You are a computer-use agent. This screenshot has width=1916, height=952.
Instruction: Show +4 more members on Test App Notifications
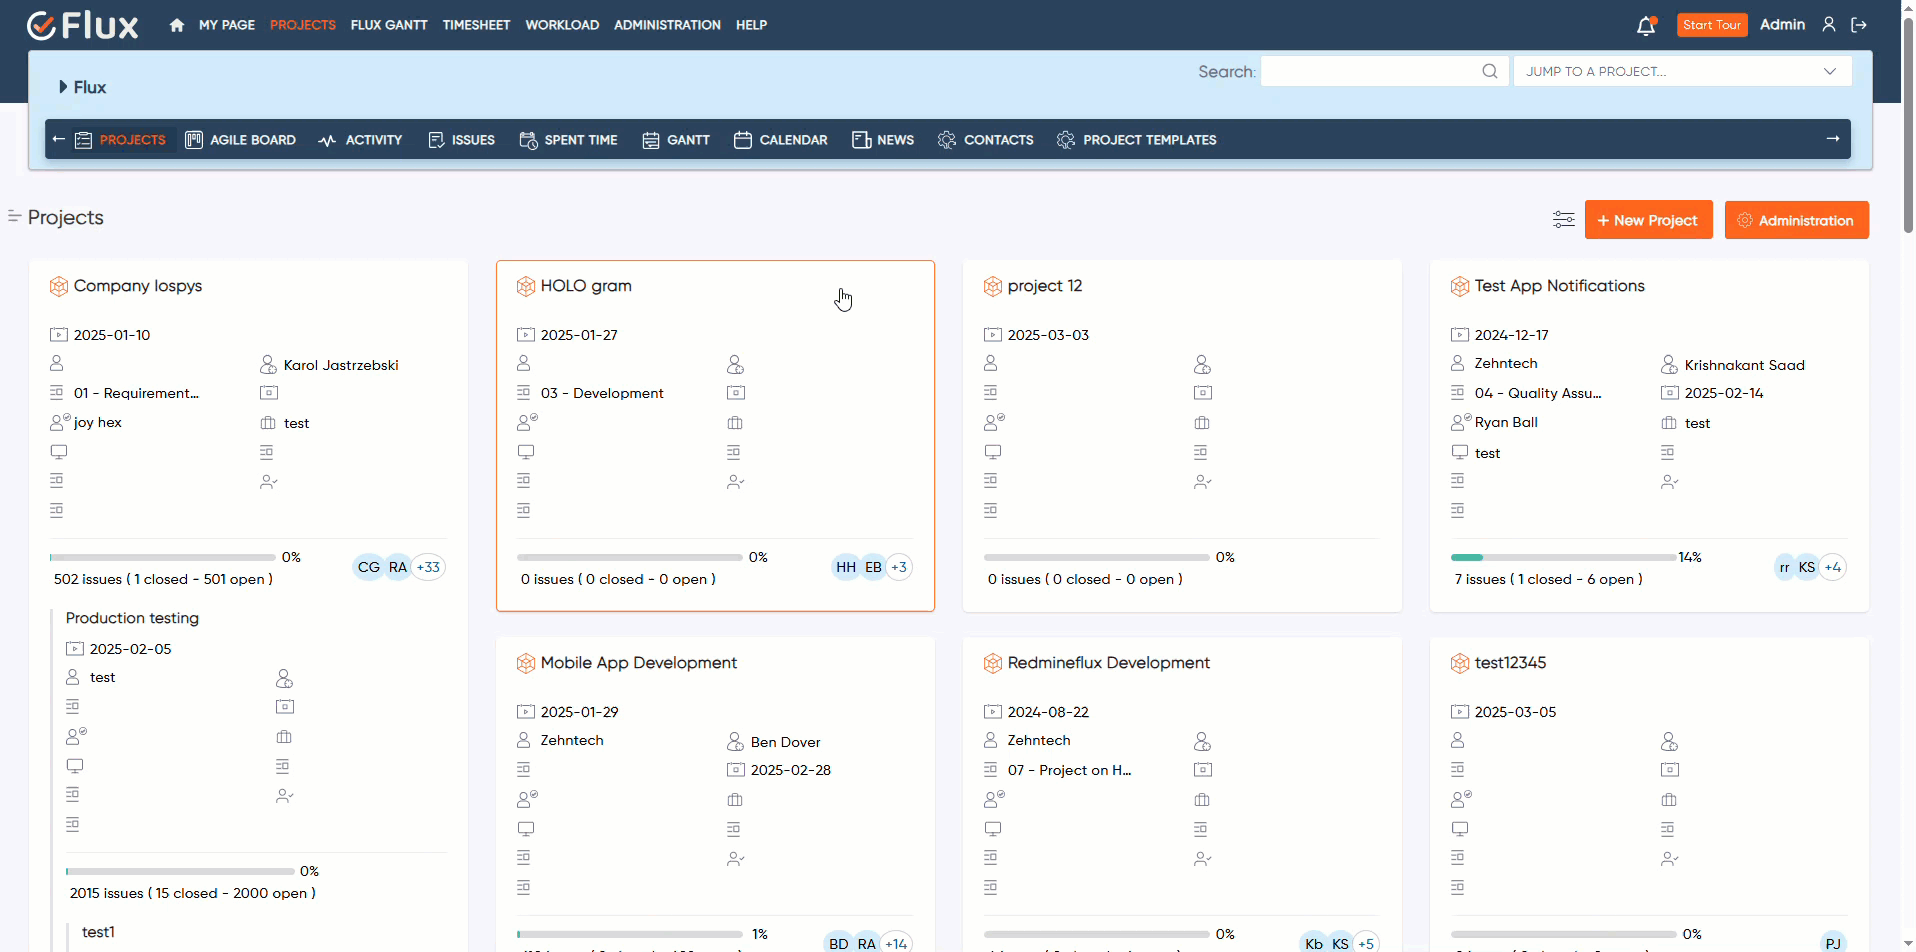coord(1833,567)
